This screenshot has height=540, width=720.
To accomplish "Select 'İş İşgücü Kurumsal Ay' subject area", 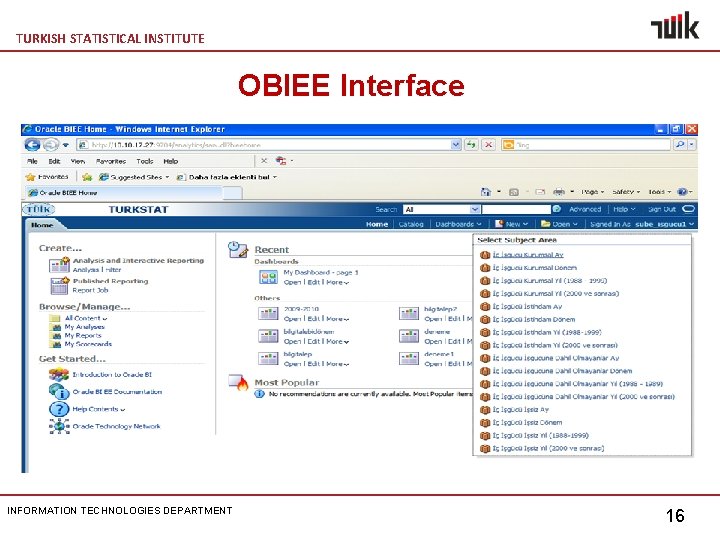I will tap(528, 255).
